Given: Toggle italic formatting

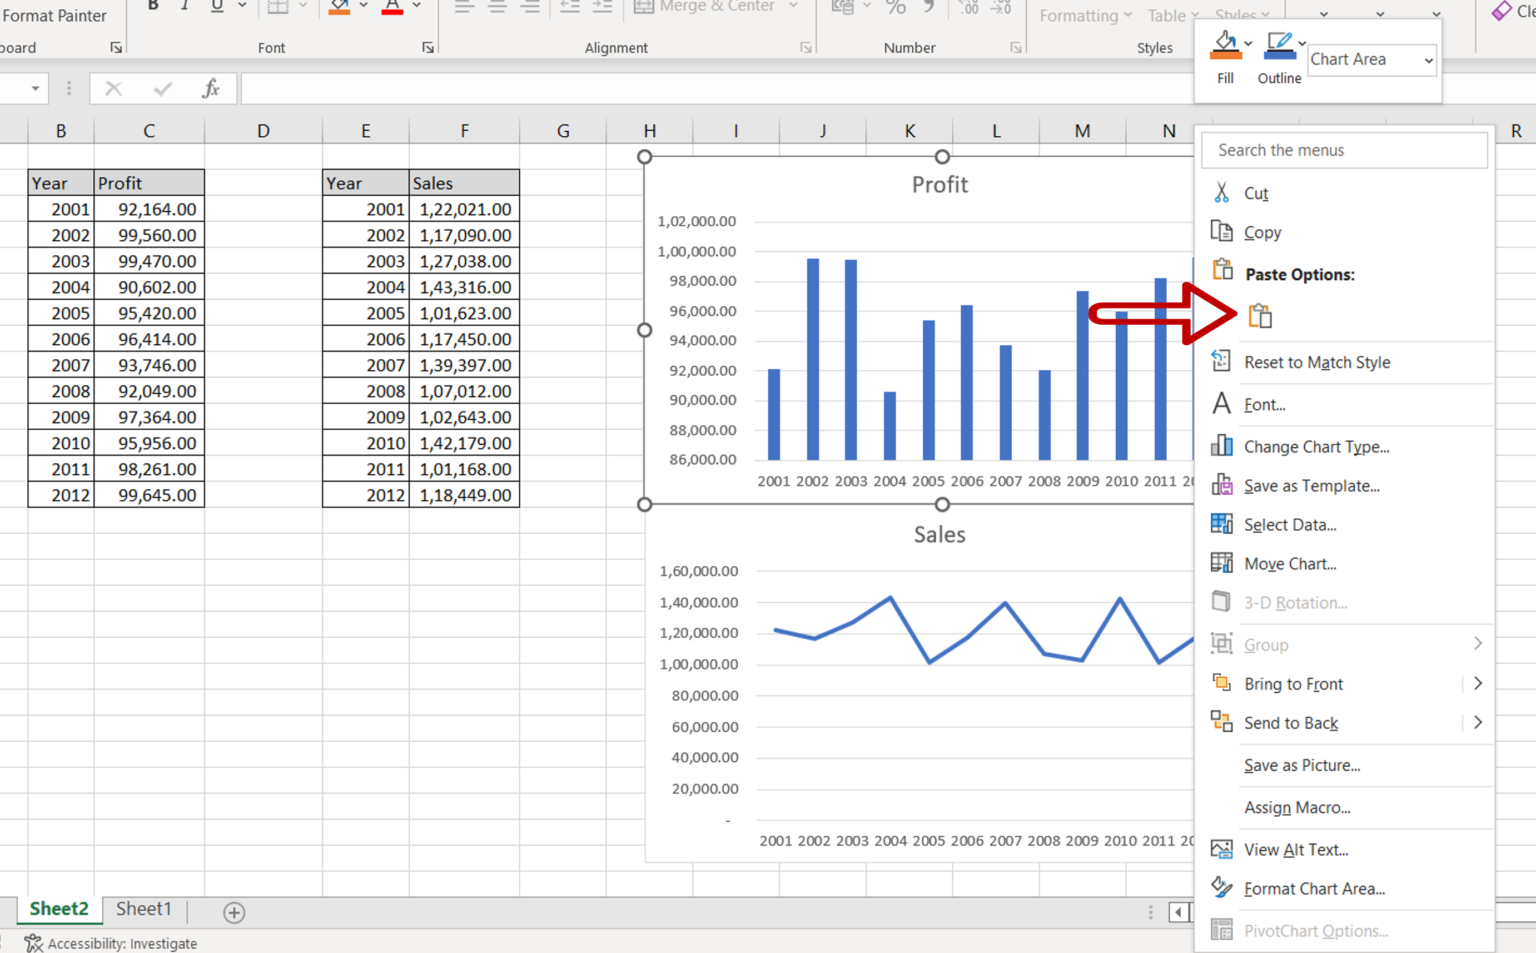Looking at the screenshot, I should click(x=185, y=7).
